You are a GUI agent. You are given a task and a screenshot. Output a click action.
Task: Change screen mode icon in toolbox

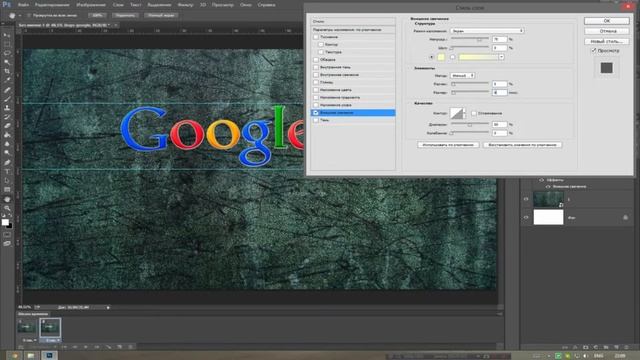pyautogui.click(x=7, y=243)
